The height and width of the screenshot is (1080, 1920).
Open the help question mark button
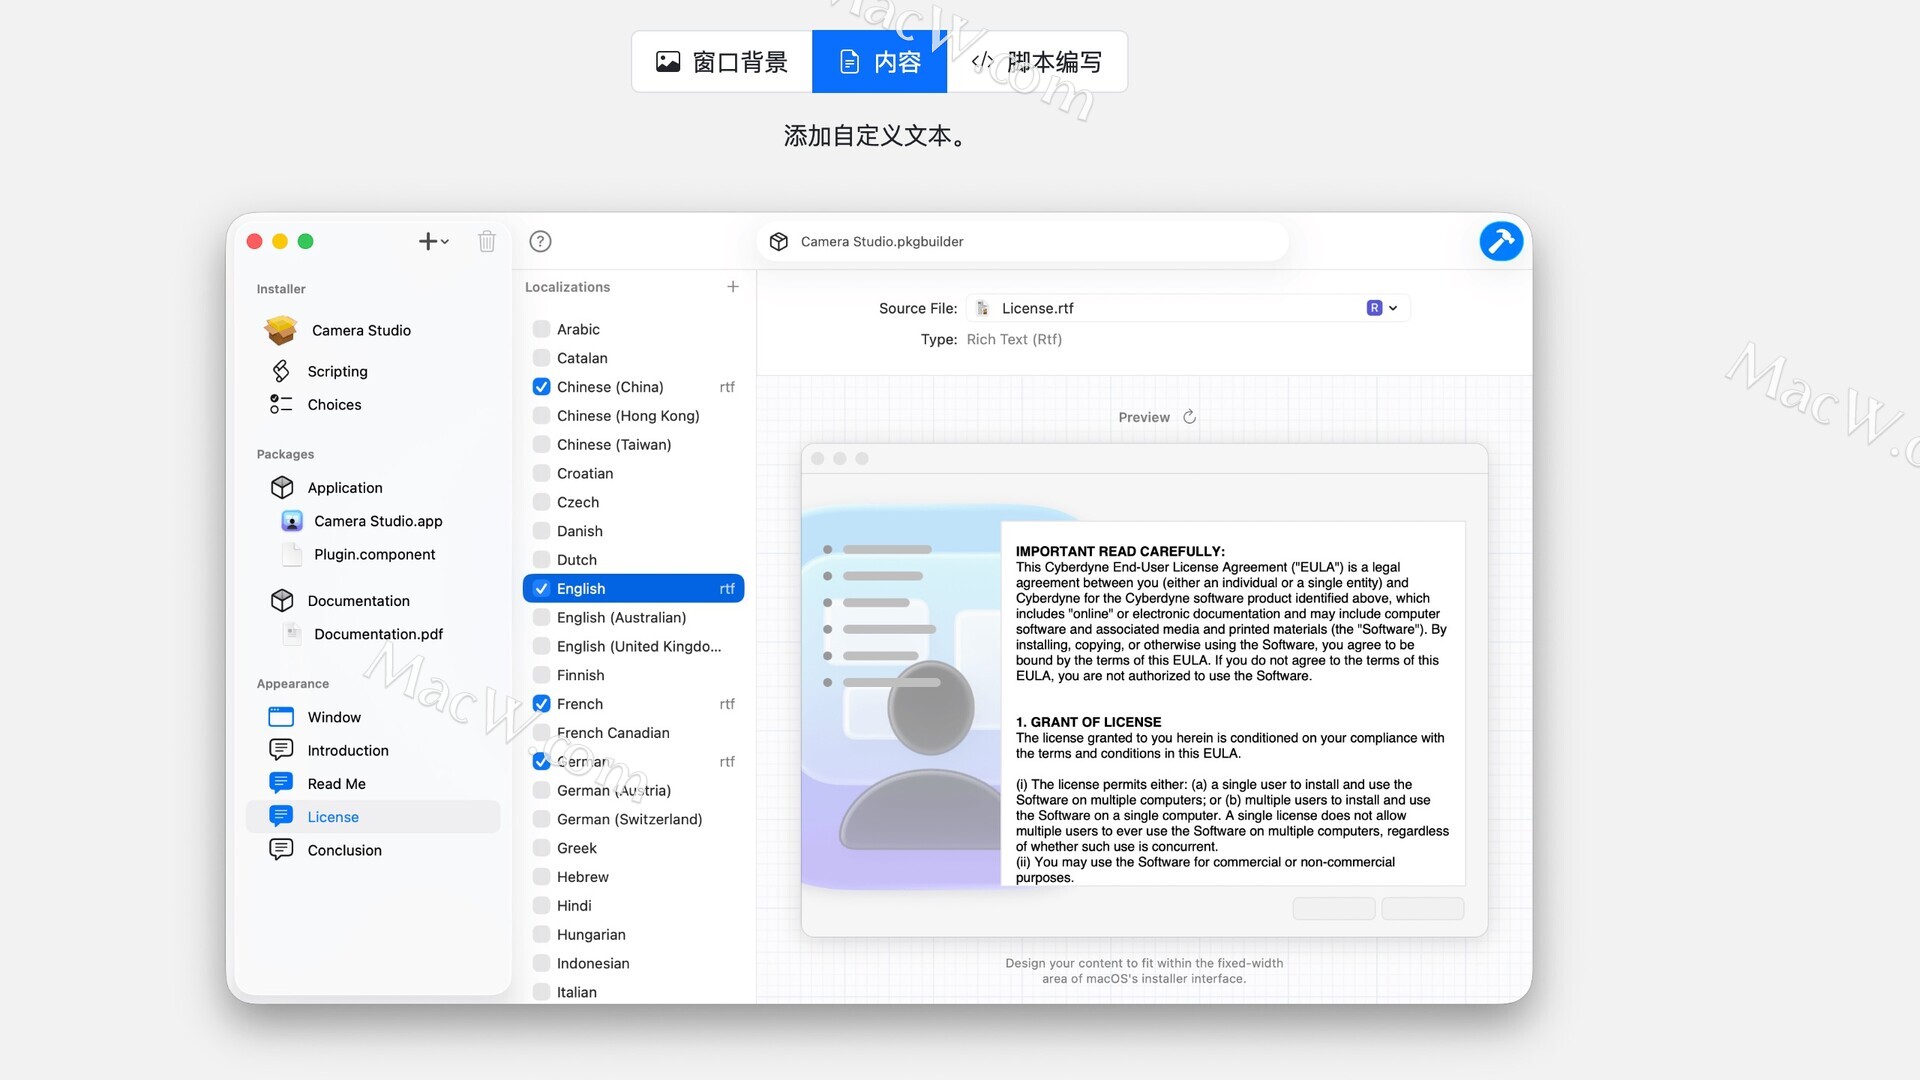pyautogui.click(x=540, y=241)
